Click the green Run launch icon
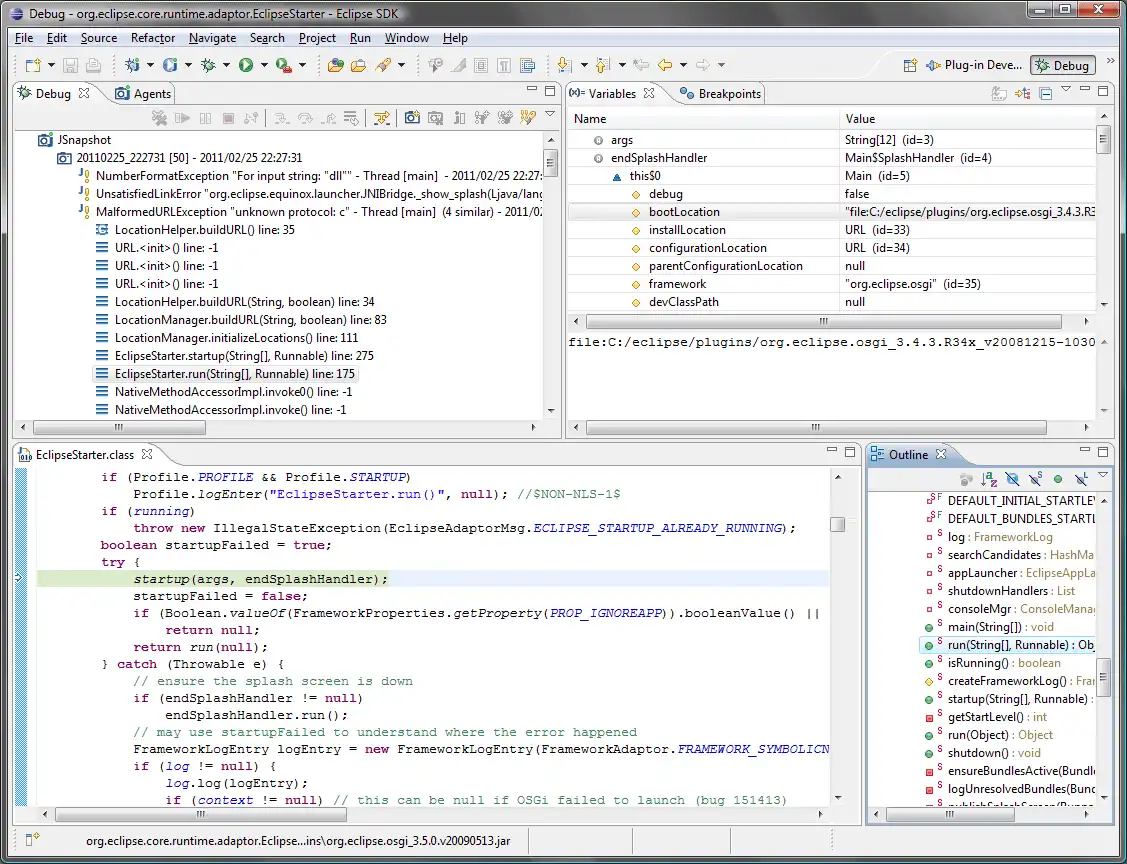The height and width of the screenshot is (864, 1127). point(246,65)
